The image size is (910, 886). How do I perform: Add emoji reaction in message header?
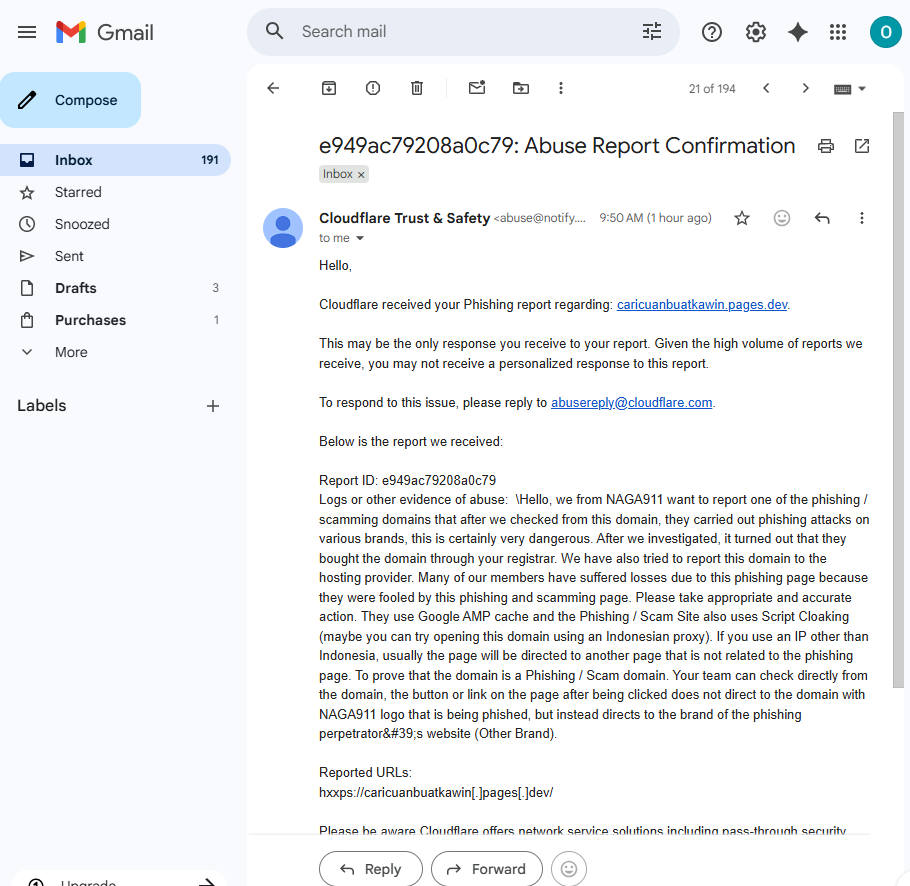click(x=782, y=218)
